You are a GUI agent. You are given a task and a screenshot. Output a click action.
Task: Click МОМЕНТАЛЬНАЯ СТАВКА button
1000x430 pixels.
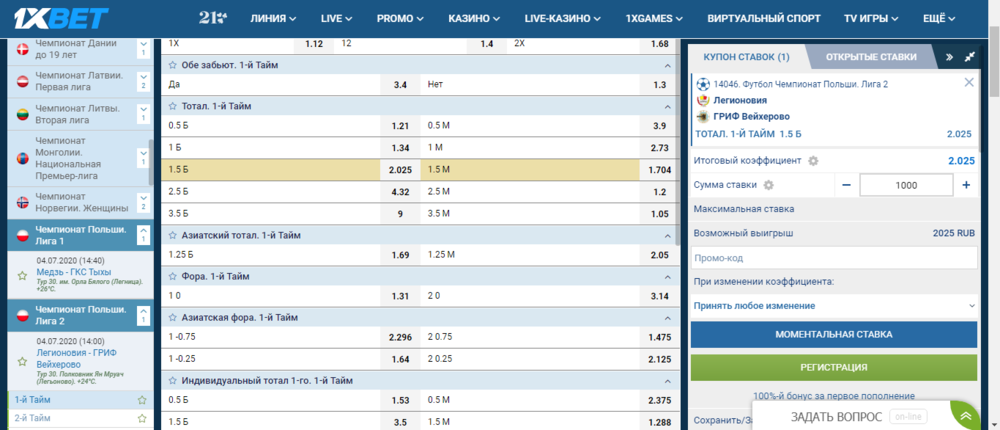click(834, 334)
